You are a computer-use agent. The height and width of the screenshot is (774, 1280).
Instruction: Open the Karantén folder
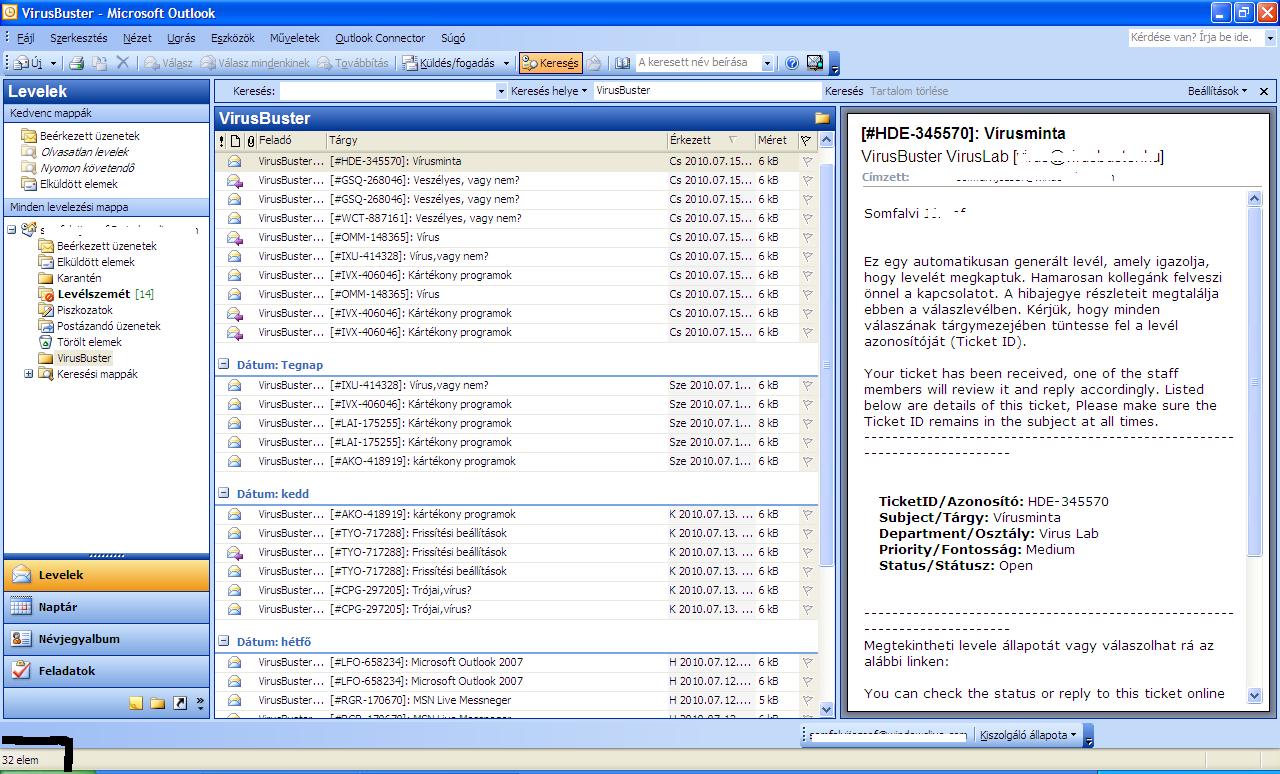coord(70,278)
